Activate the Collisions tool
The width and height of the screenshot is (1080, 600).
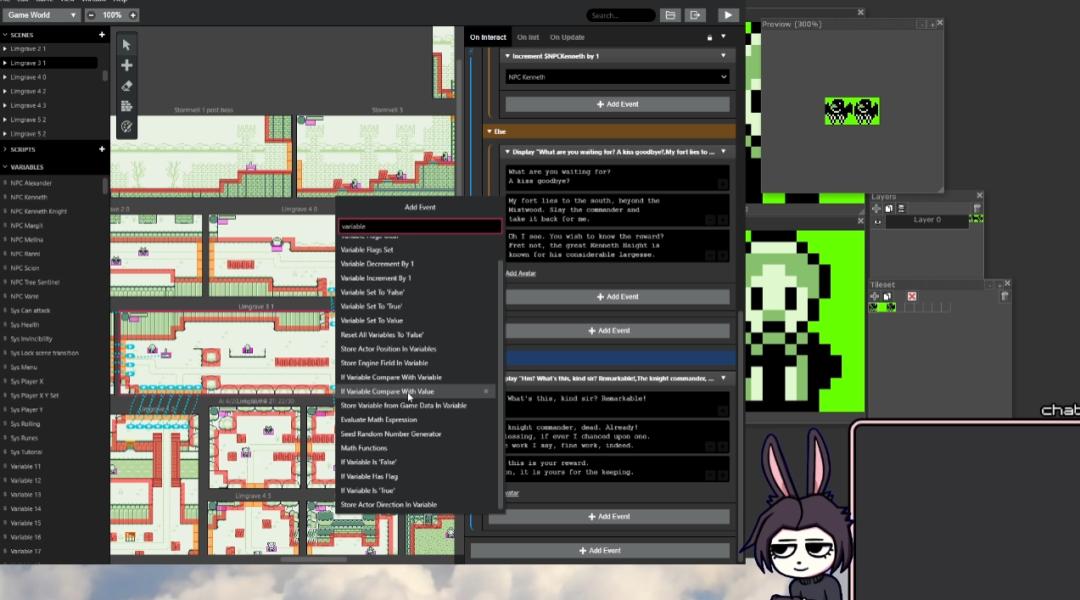point(126,106)
